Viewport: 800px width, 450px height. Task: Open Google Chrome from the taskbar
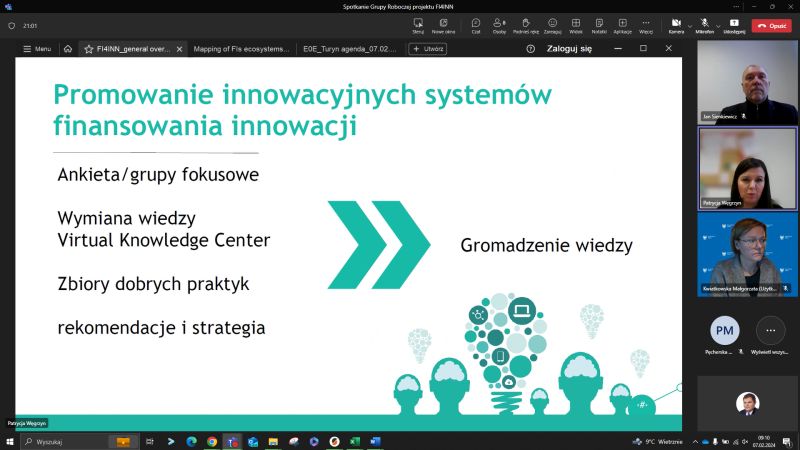point(212,442)
